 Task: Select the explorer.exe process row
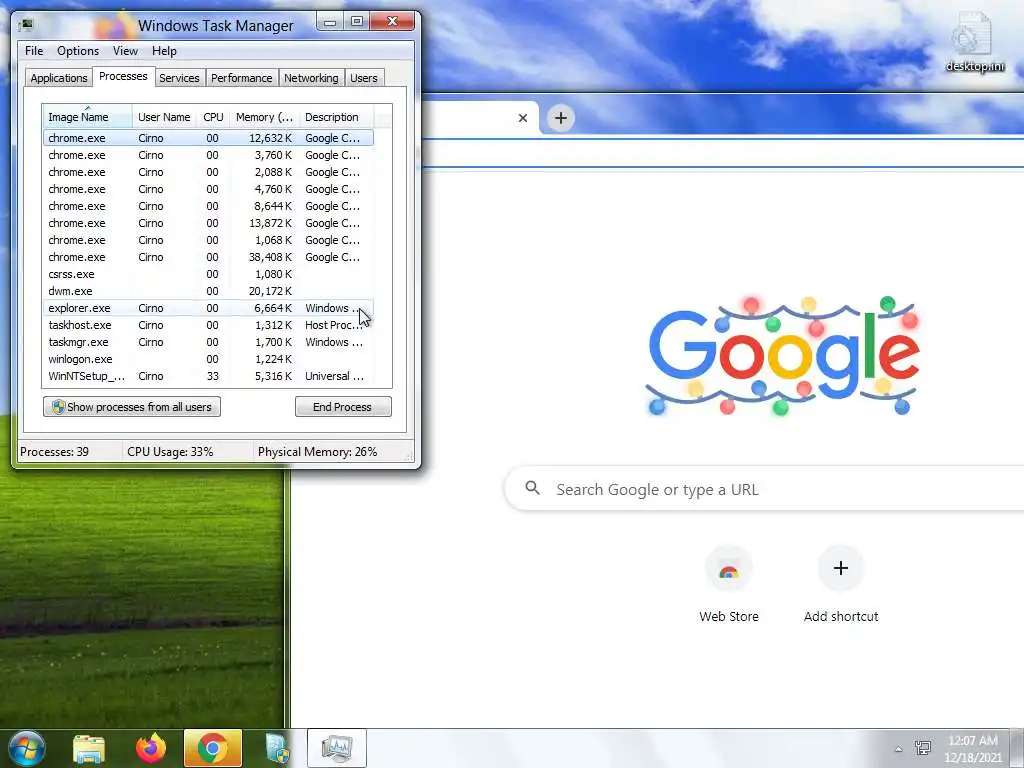click(208, 308)
